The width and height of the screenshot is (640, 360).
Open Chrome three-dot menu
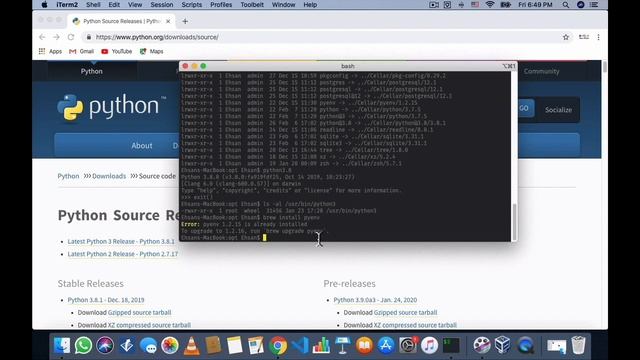tap(598, 37)
